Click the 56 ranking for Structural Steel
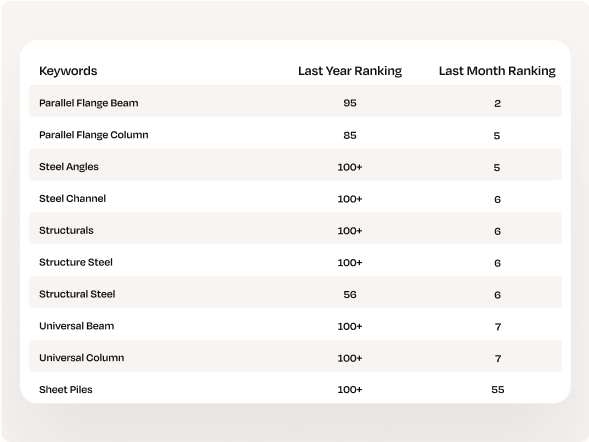The image size is (589, 442). (350, 294)
